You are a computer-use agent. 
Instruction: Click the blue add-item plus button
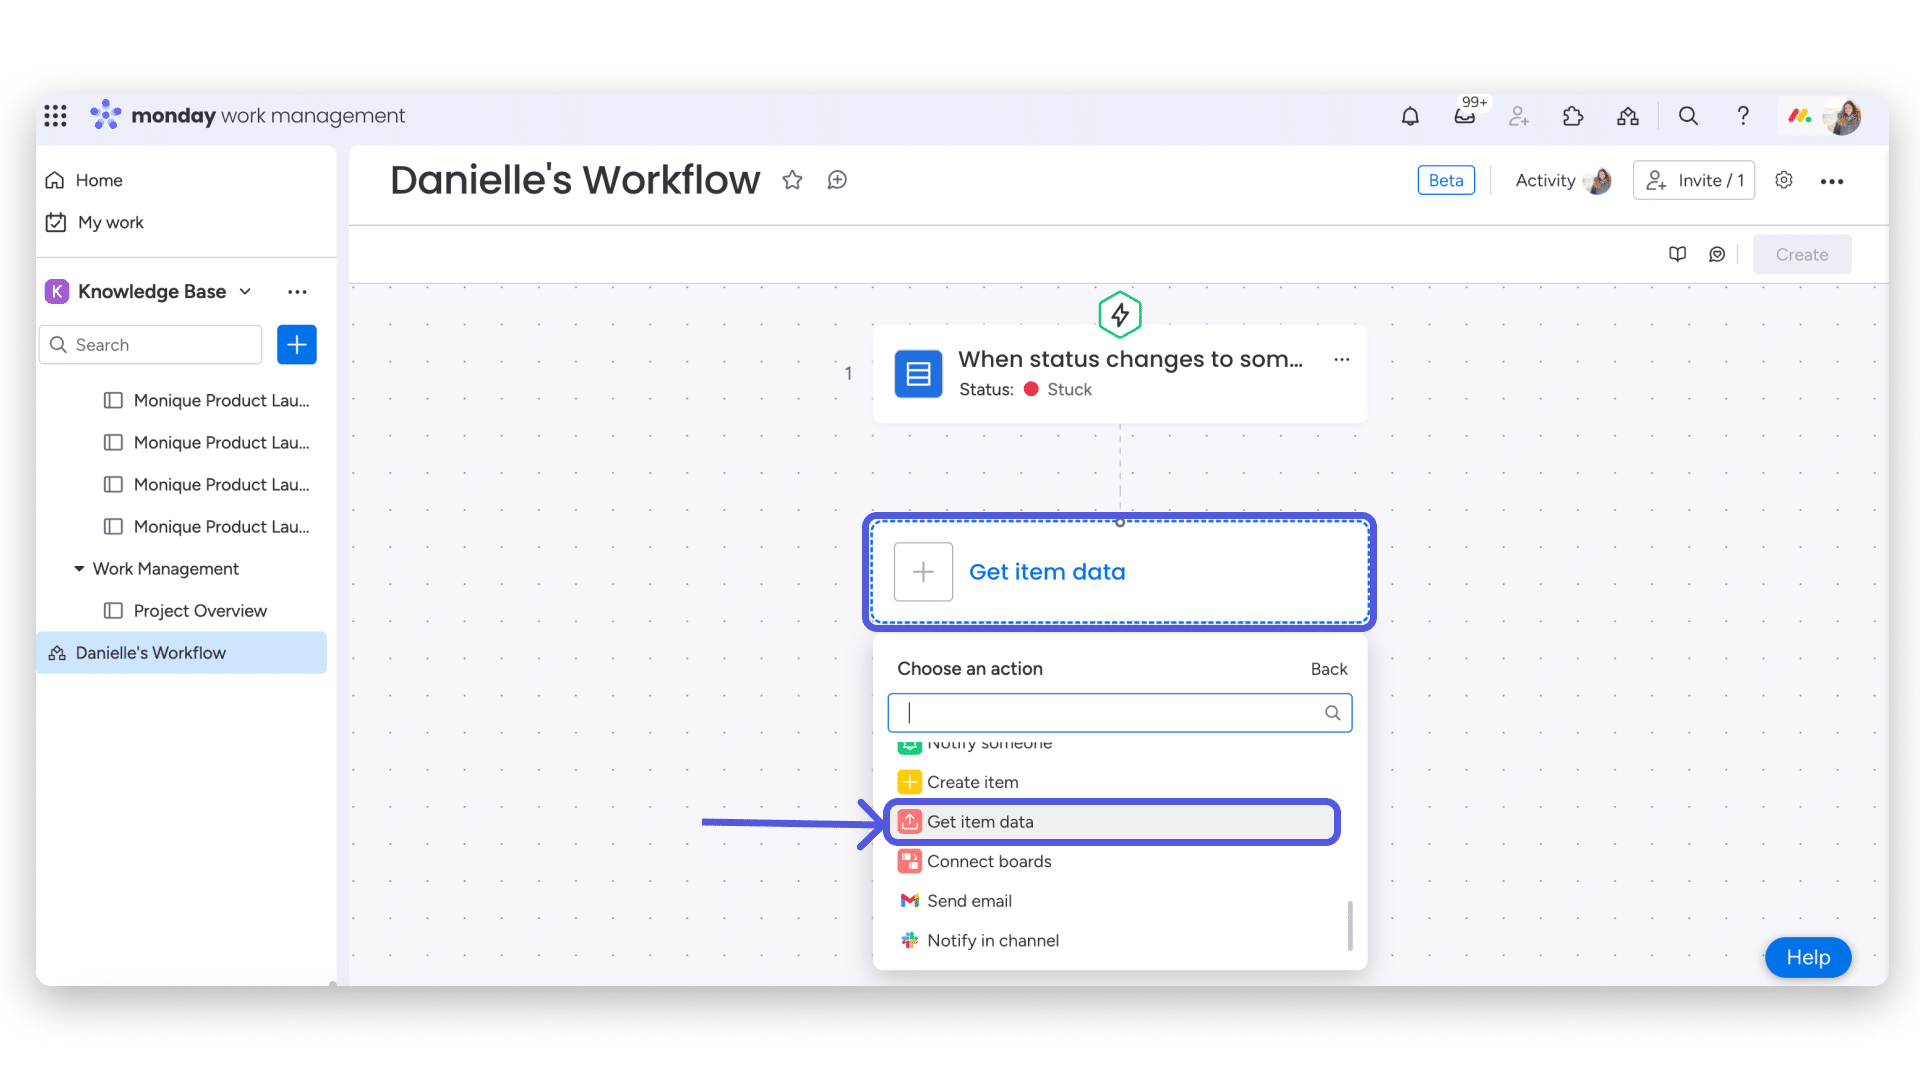click(x=297, y=345)
